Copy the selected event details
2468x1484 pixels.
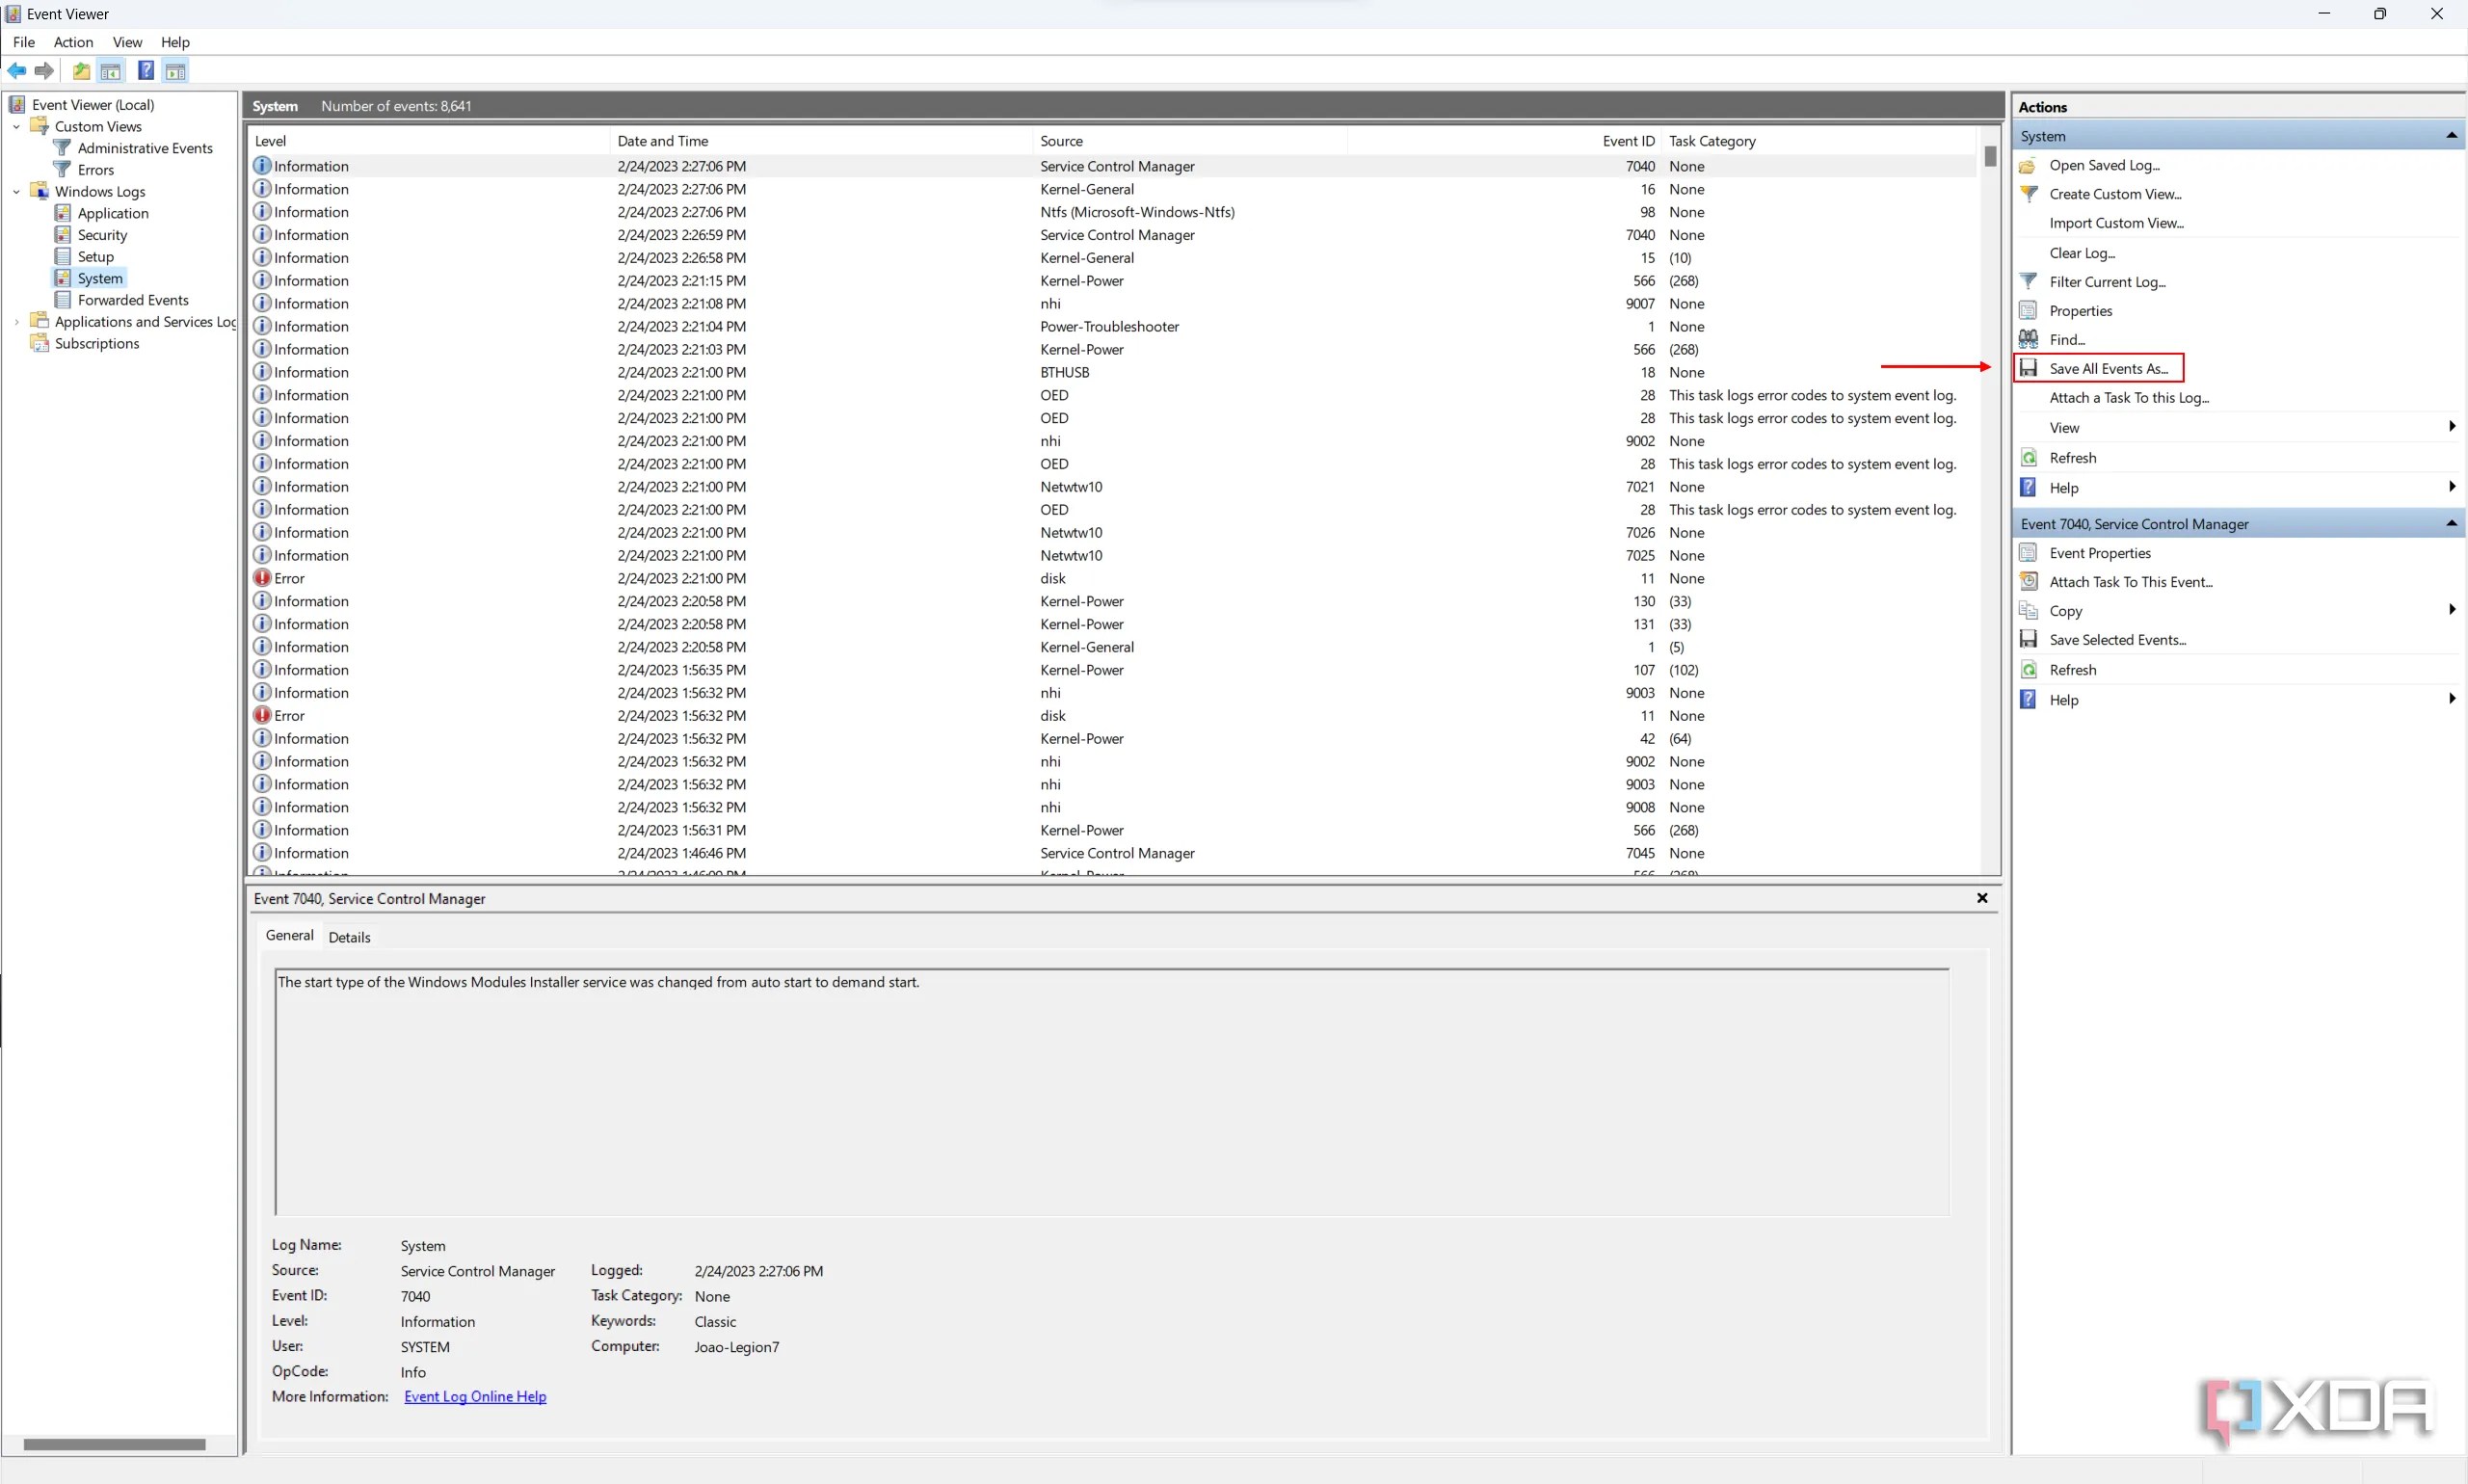(x=2064, y=610)
